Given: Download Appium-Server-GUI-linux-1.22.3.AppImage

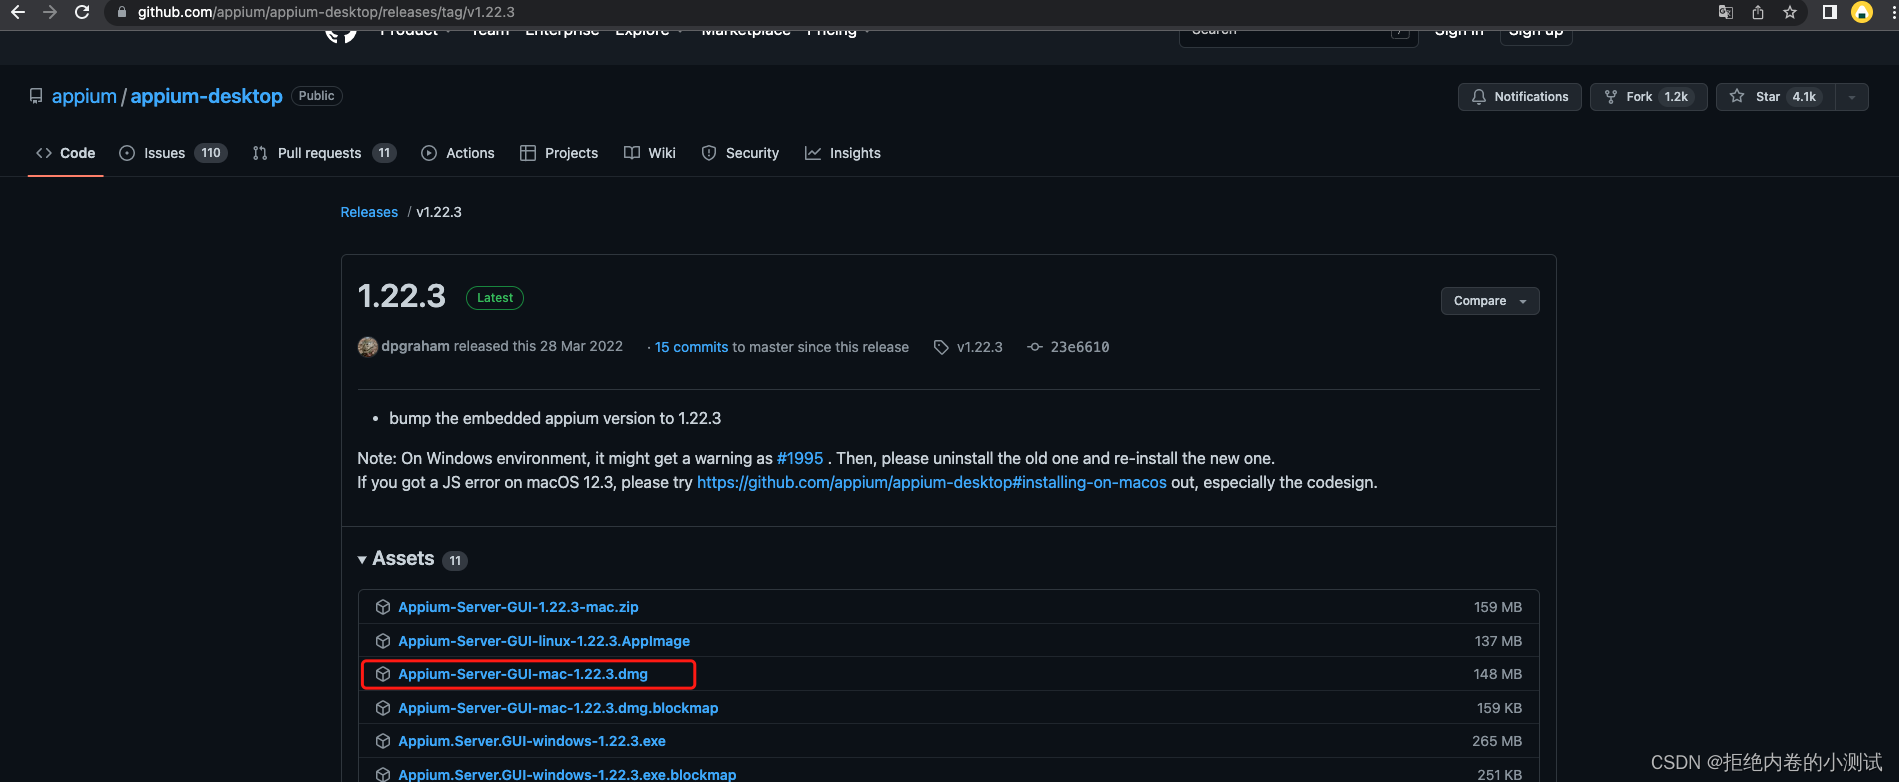Looking at the screenshot, I should click(544, 641).
